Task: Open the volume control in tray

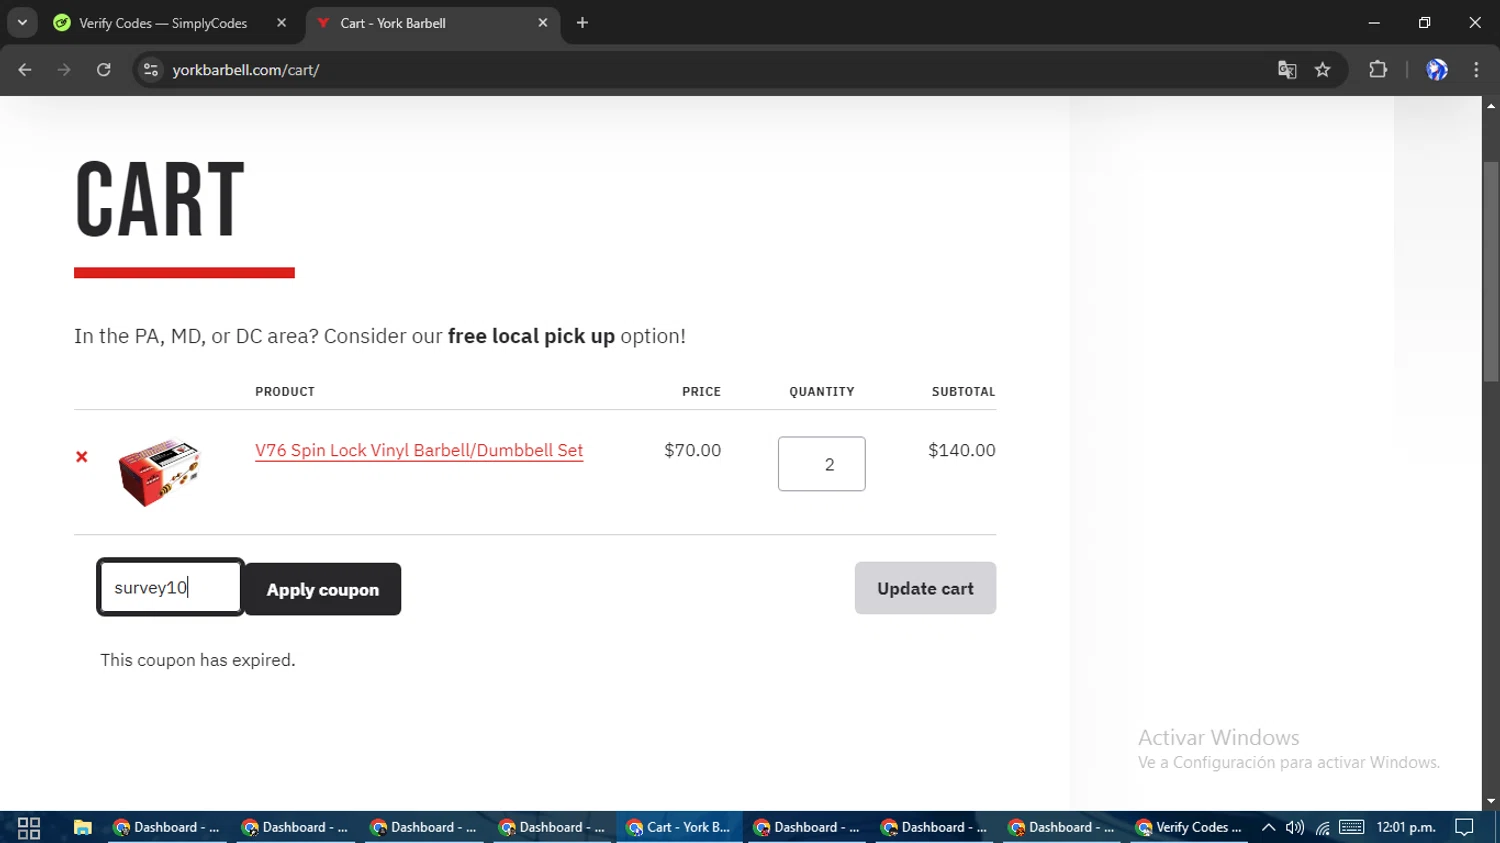Action: (1295, 827)
